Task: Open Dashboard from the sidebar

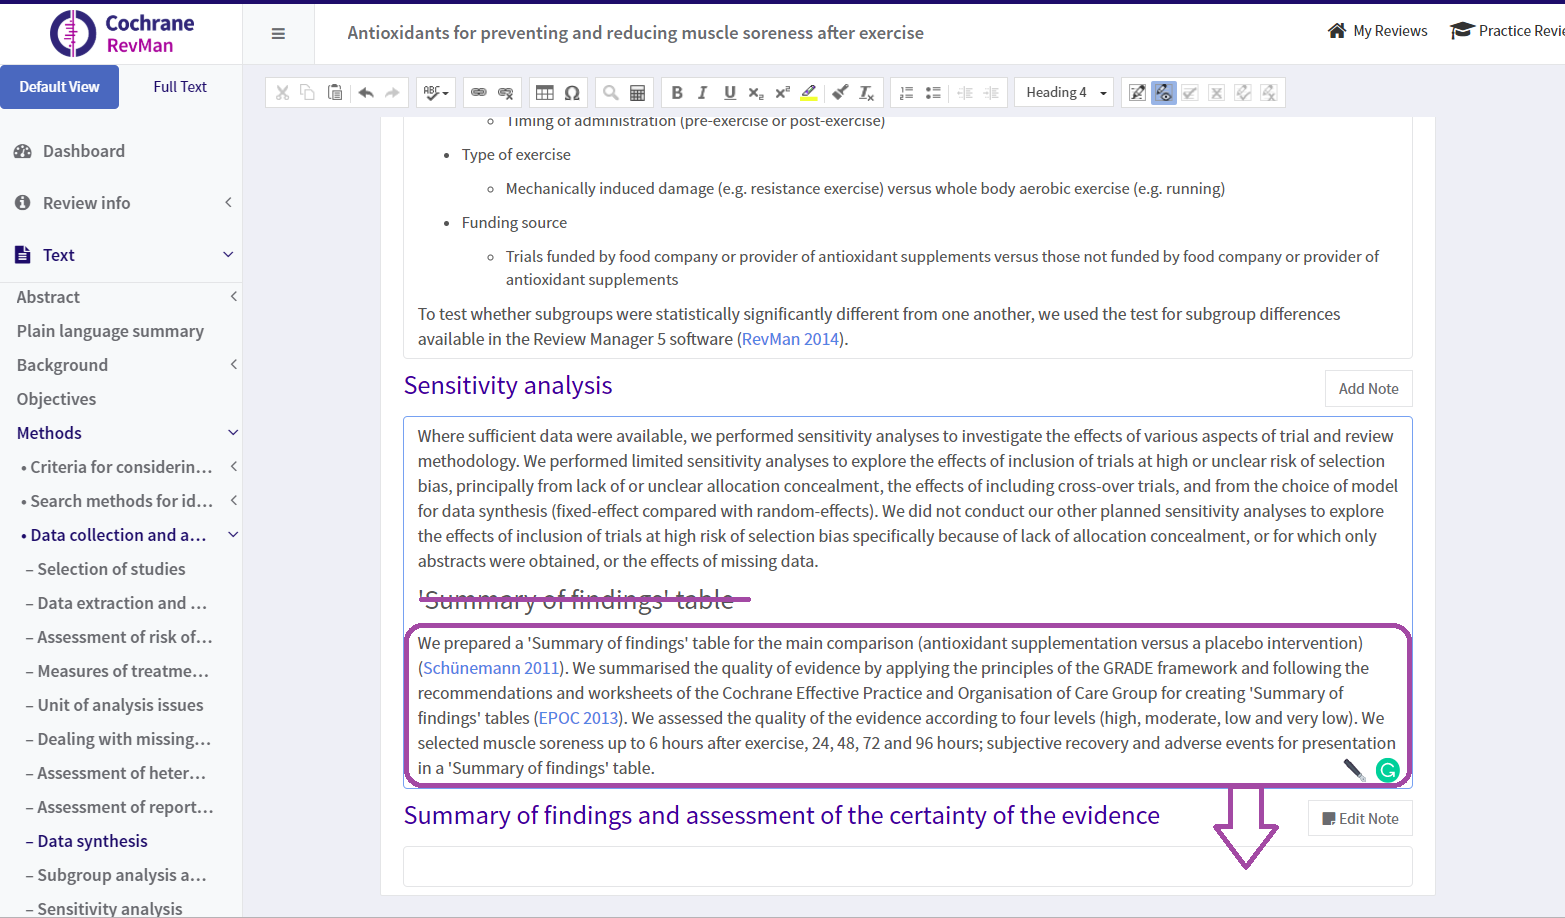Action: pos(84,151)
